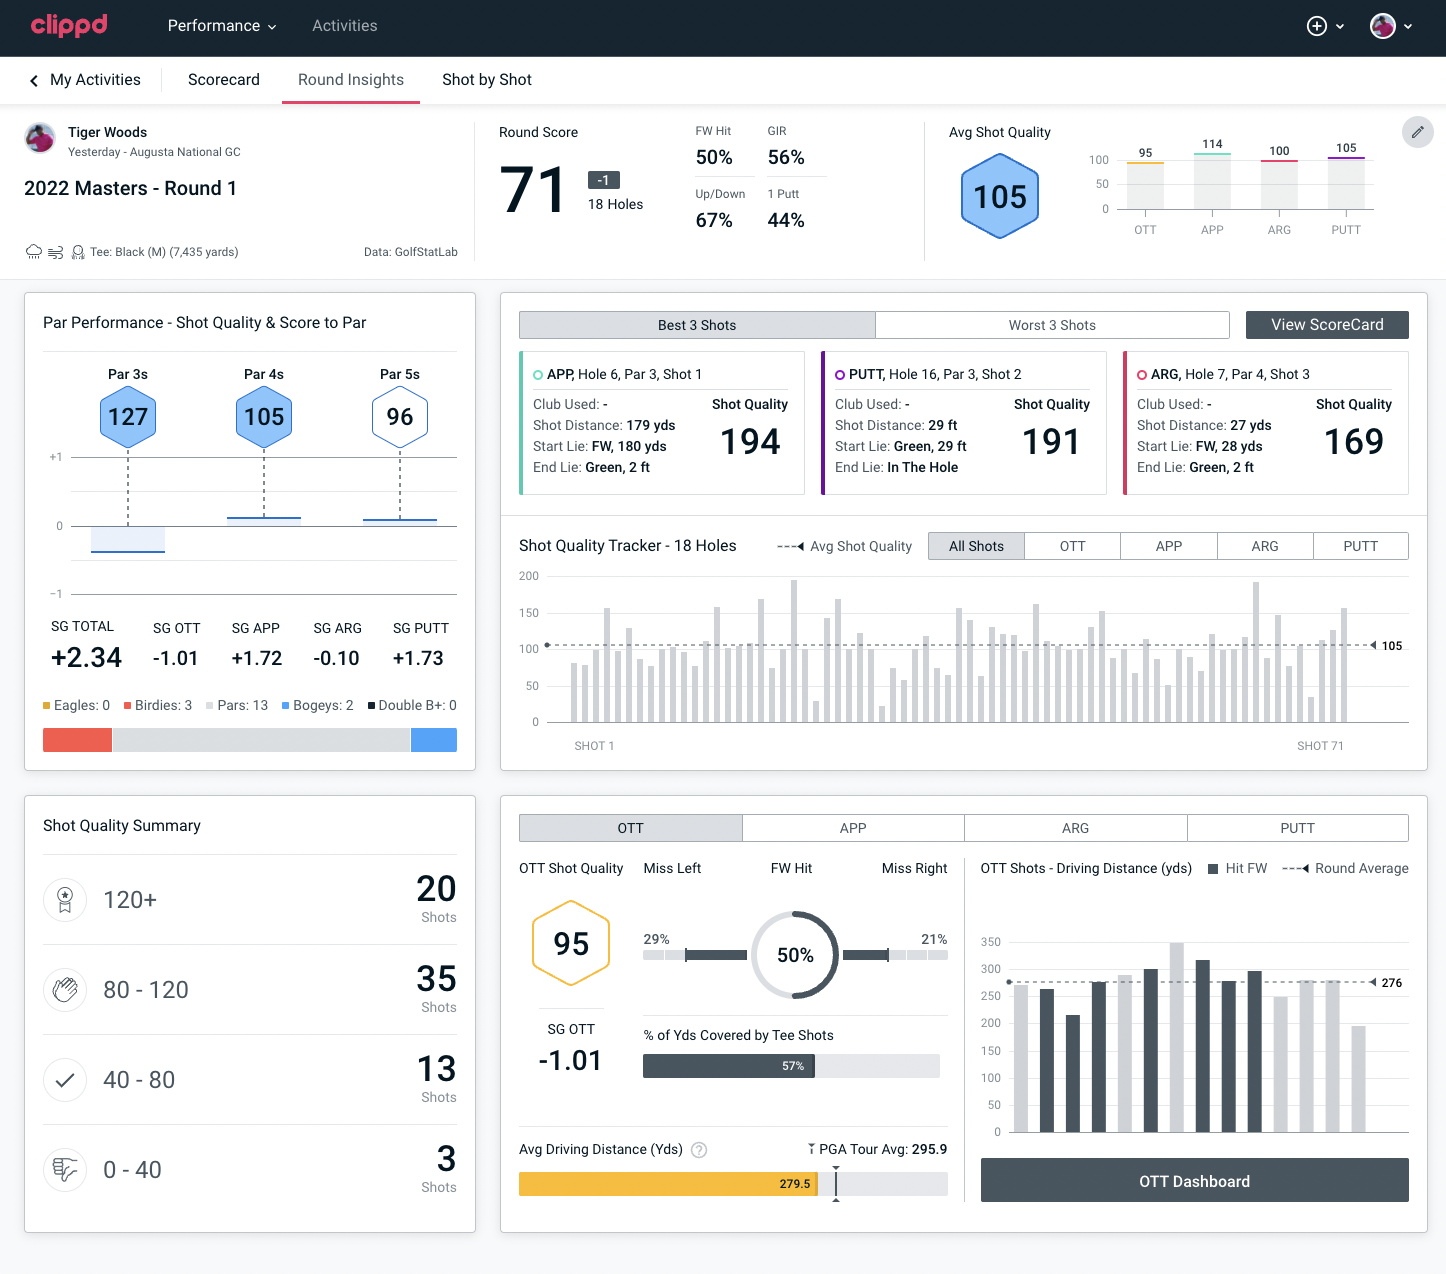Filter shot tracker by PUTT

(1360, 546)
